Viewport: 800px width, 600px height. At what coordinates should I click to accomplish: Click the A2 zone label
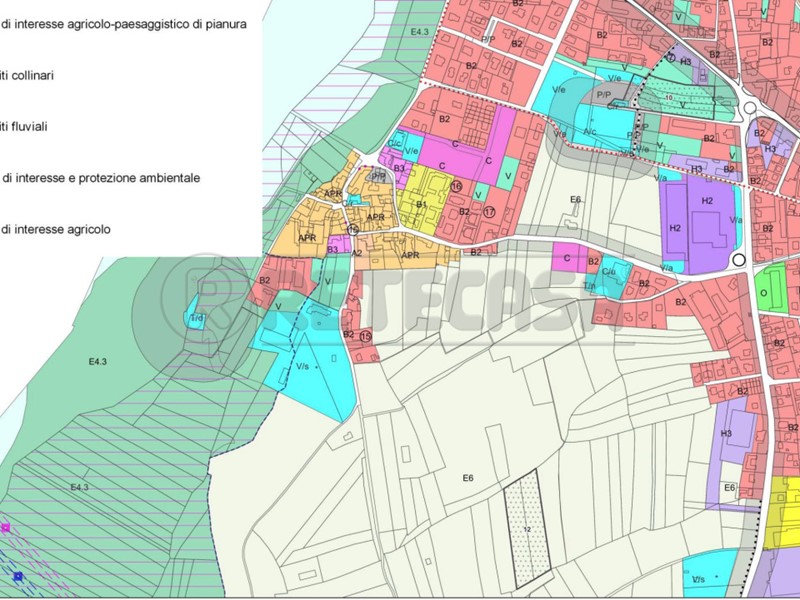357,253
